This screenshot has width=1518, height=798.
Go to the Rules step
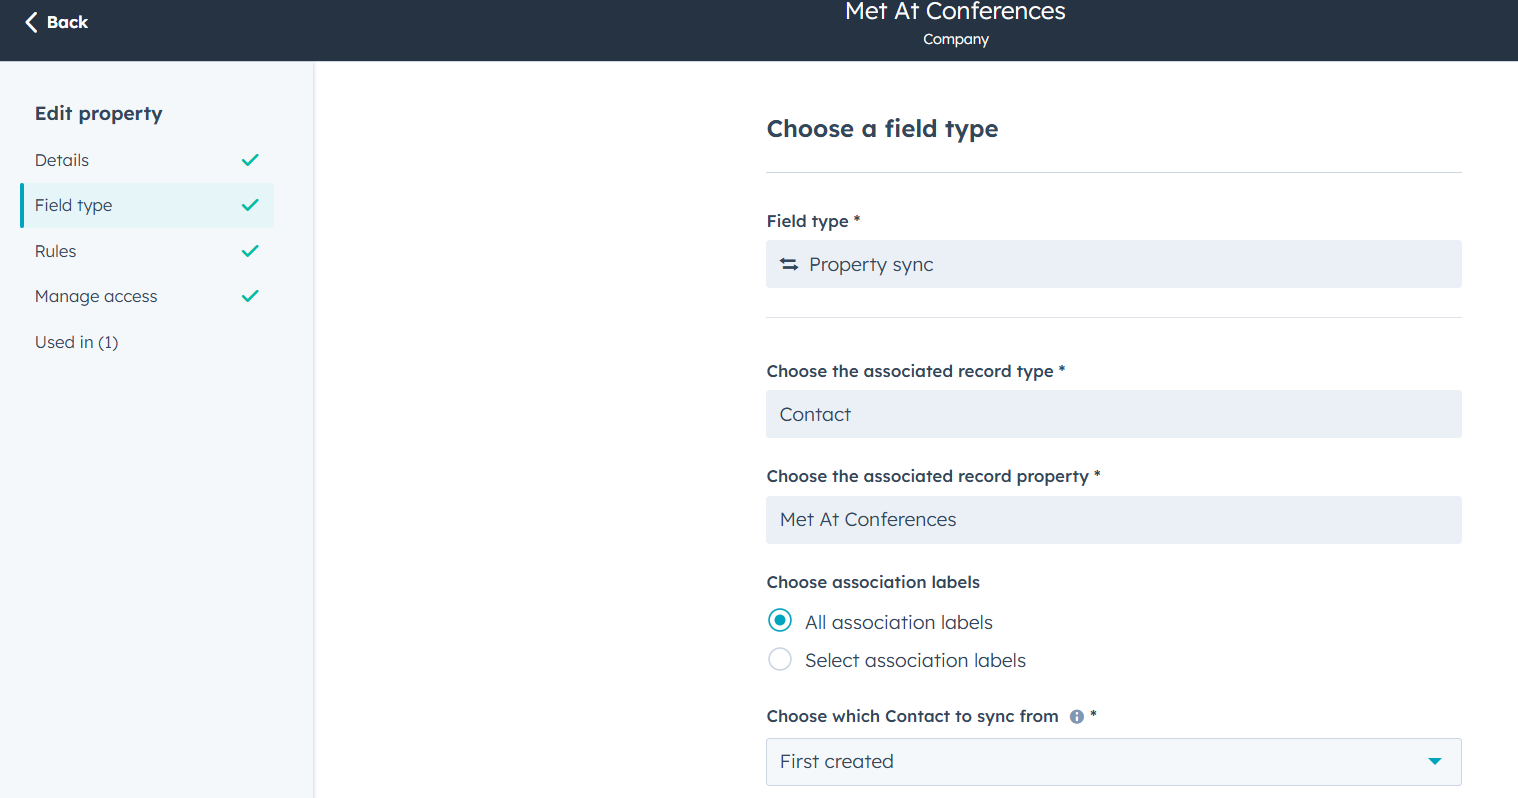click(55, 251)
